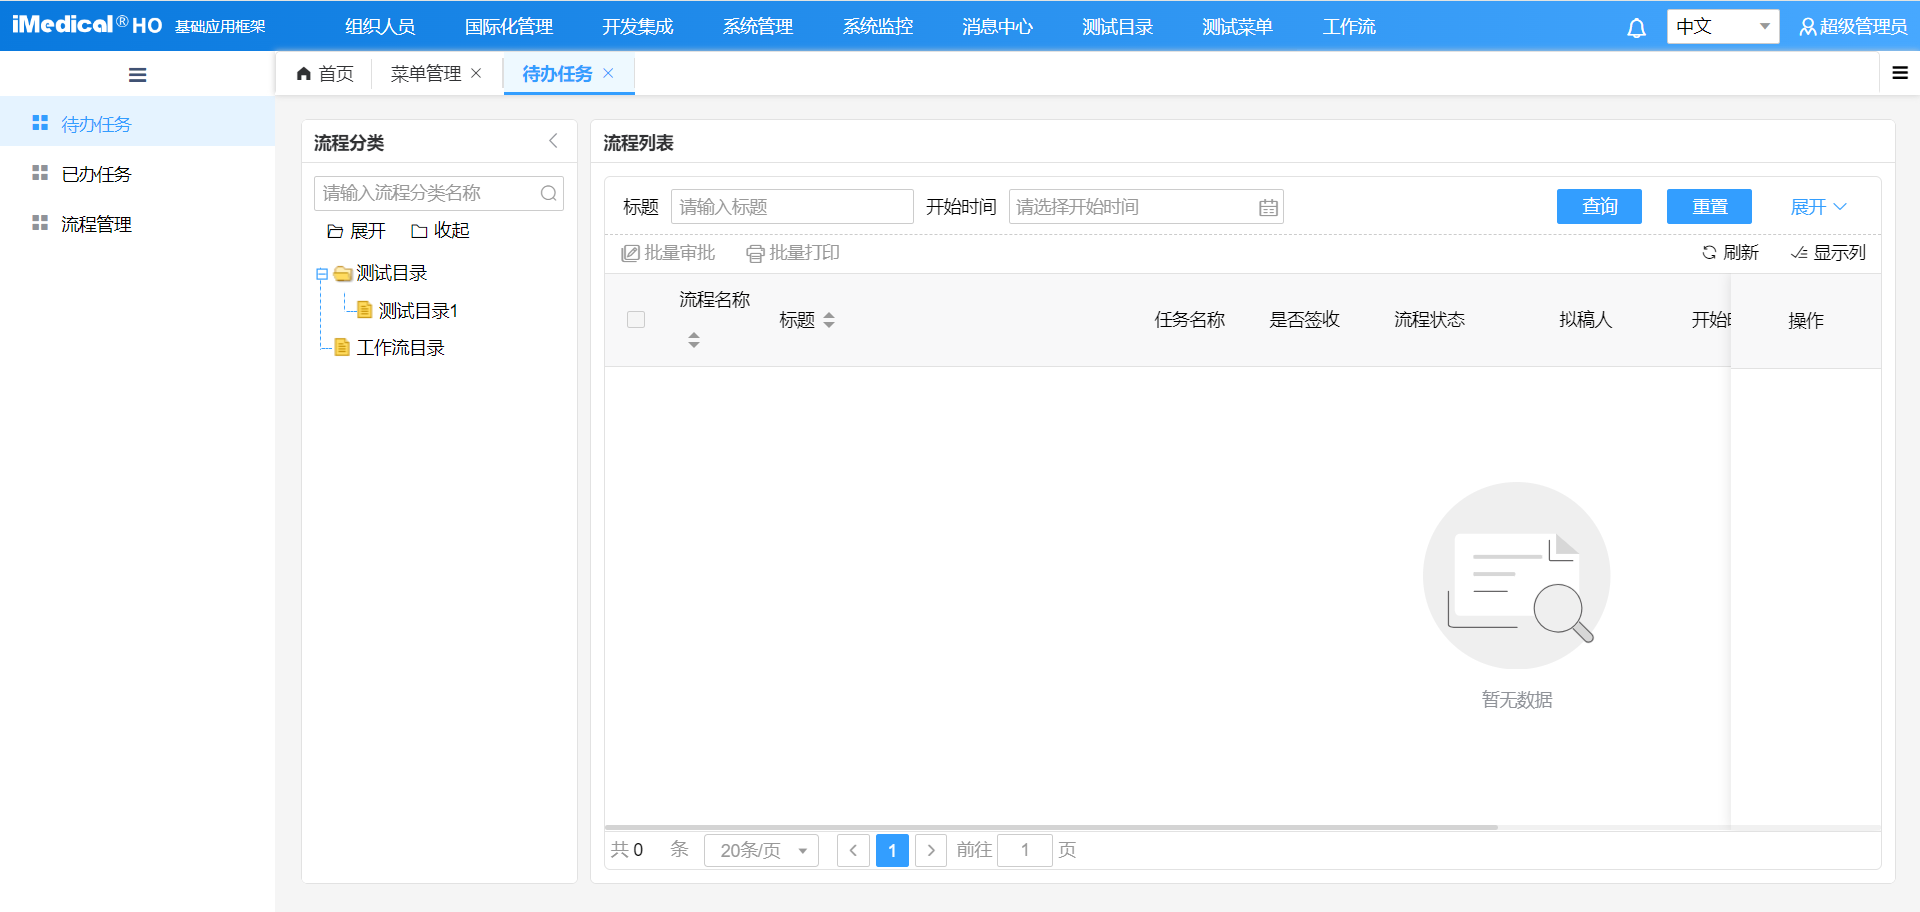Open the 20条/页 page size dropdown
The height and width of the screenshot is (912, 1920).
761,850
